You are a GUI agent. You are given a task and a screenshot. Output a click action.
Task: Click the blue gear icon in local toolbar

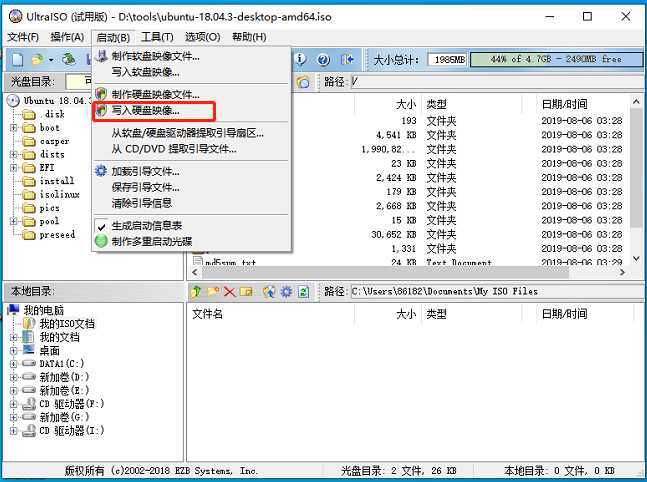click(x=286, y=292)
